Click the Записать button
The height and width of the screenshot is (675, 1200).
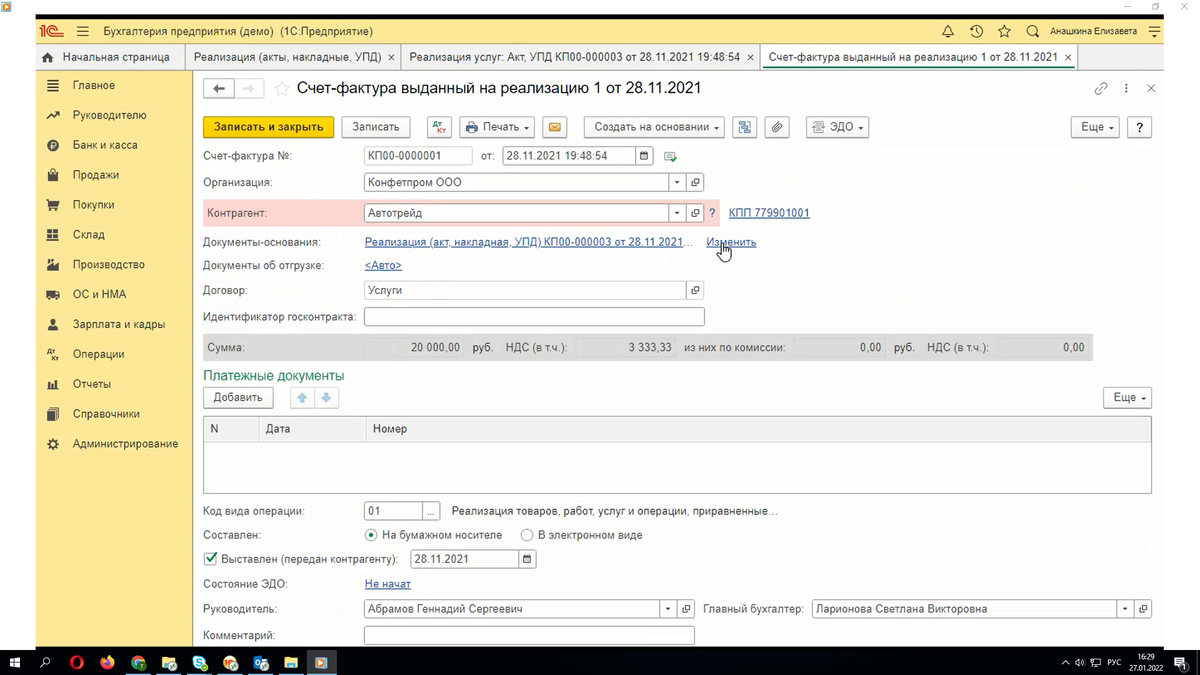[376, 127]
